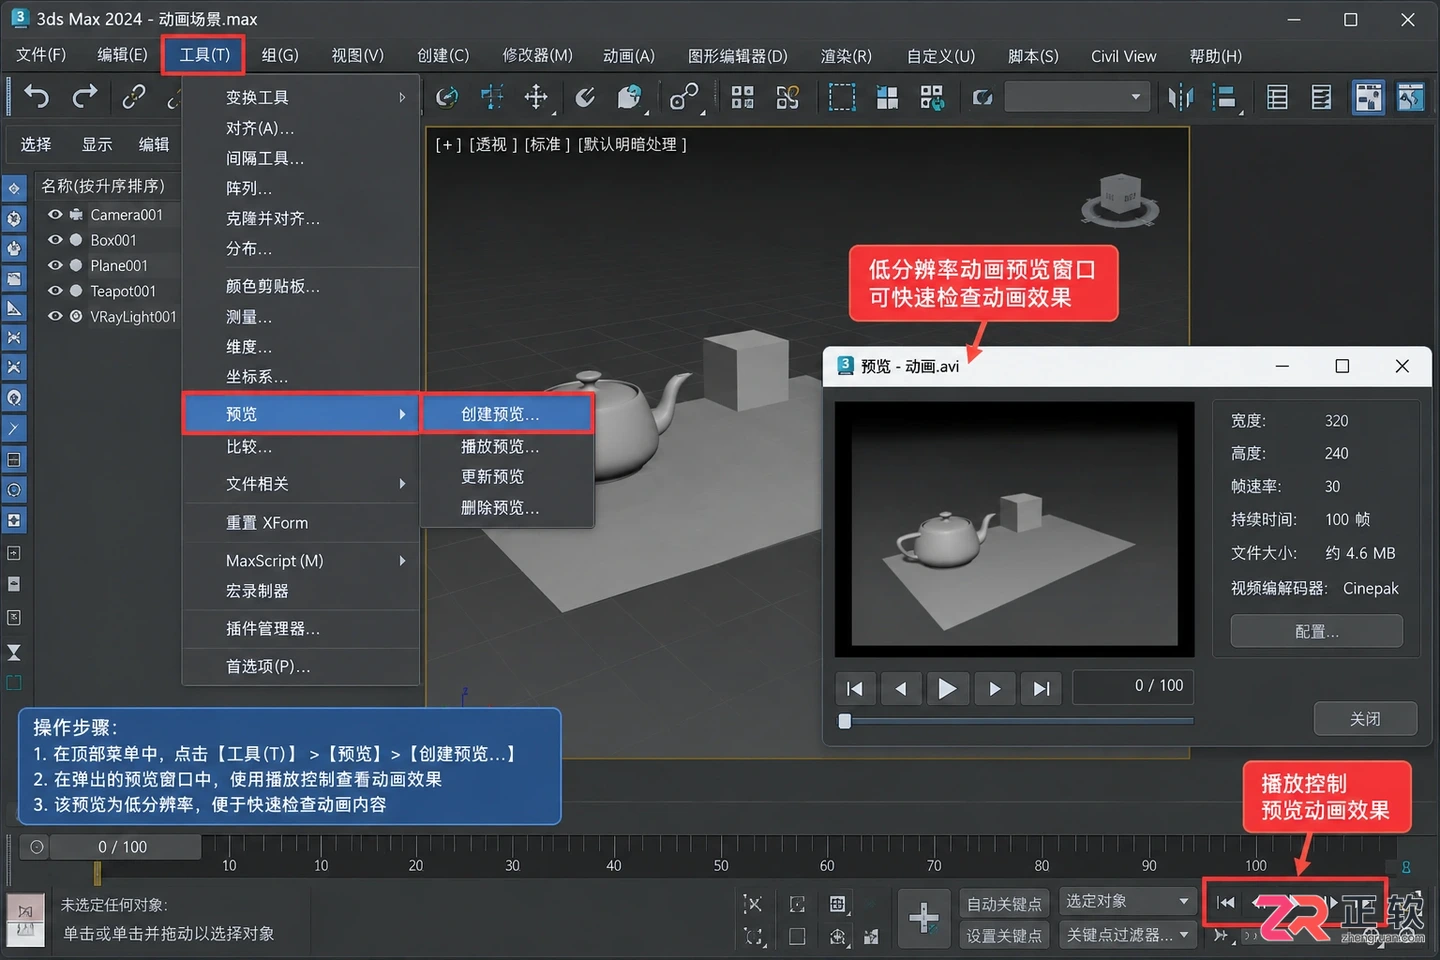1440x960 pixels.
Task: Click the 0 / 100 frame field in preview
Action: click(1133, 686)
